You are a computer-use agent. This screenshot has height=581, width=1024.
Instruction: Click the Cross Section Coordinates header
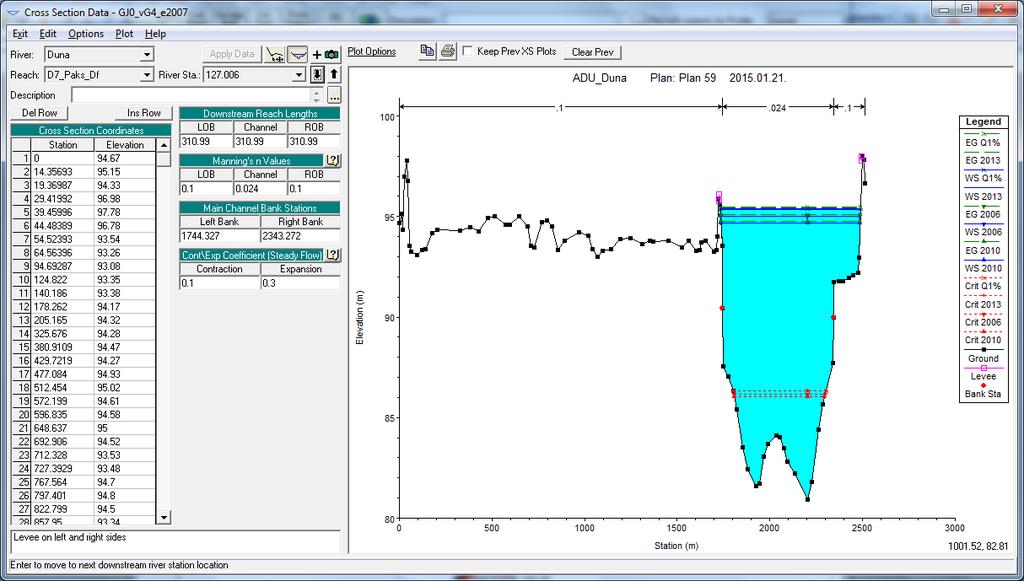(x=91, y=131)
